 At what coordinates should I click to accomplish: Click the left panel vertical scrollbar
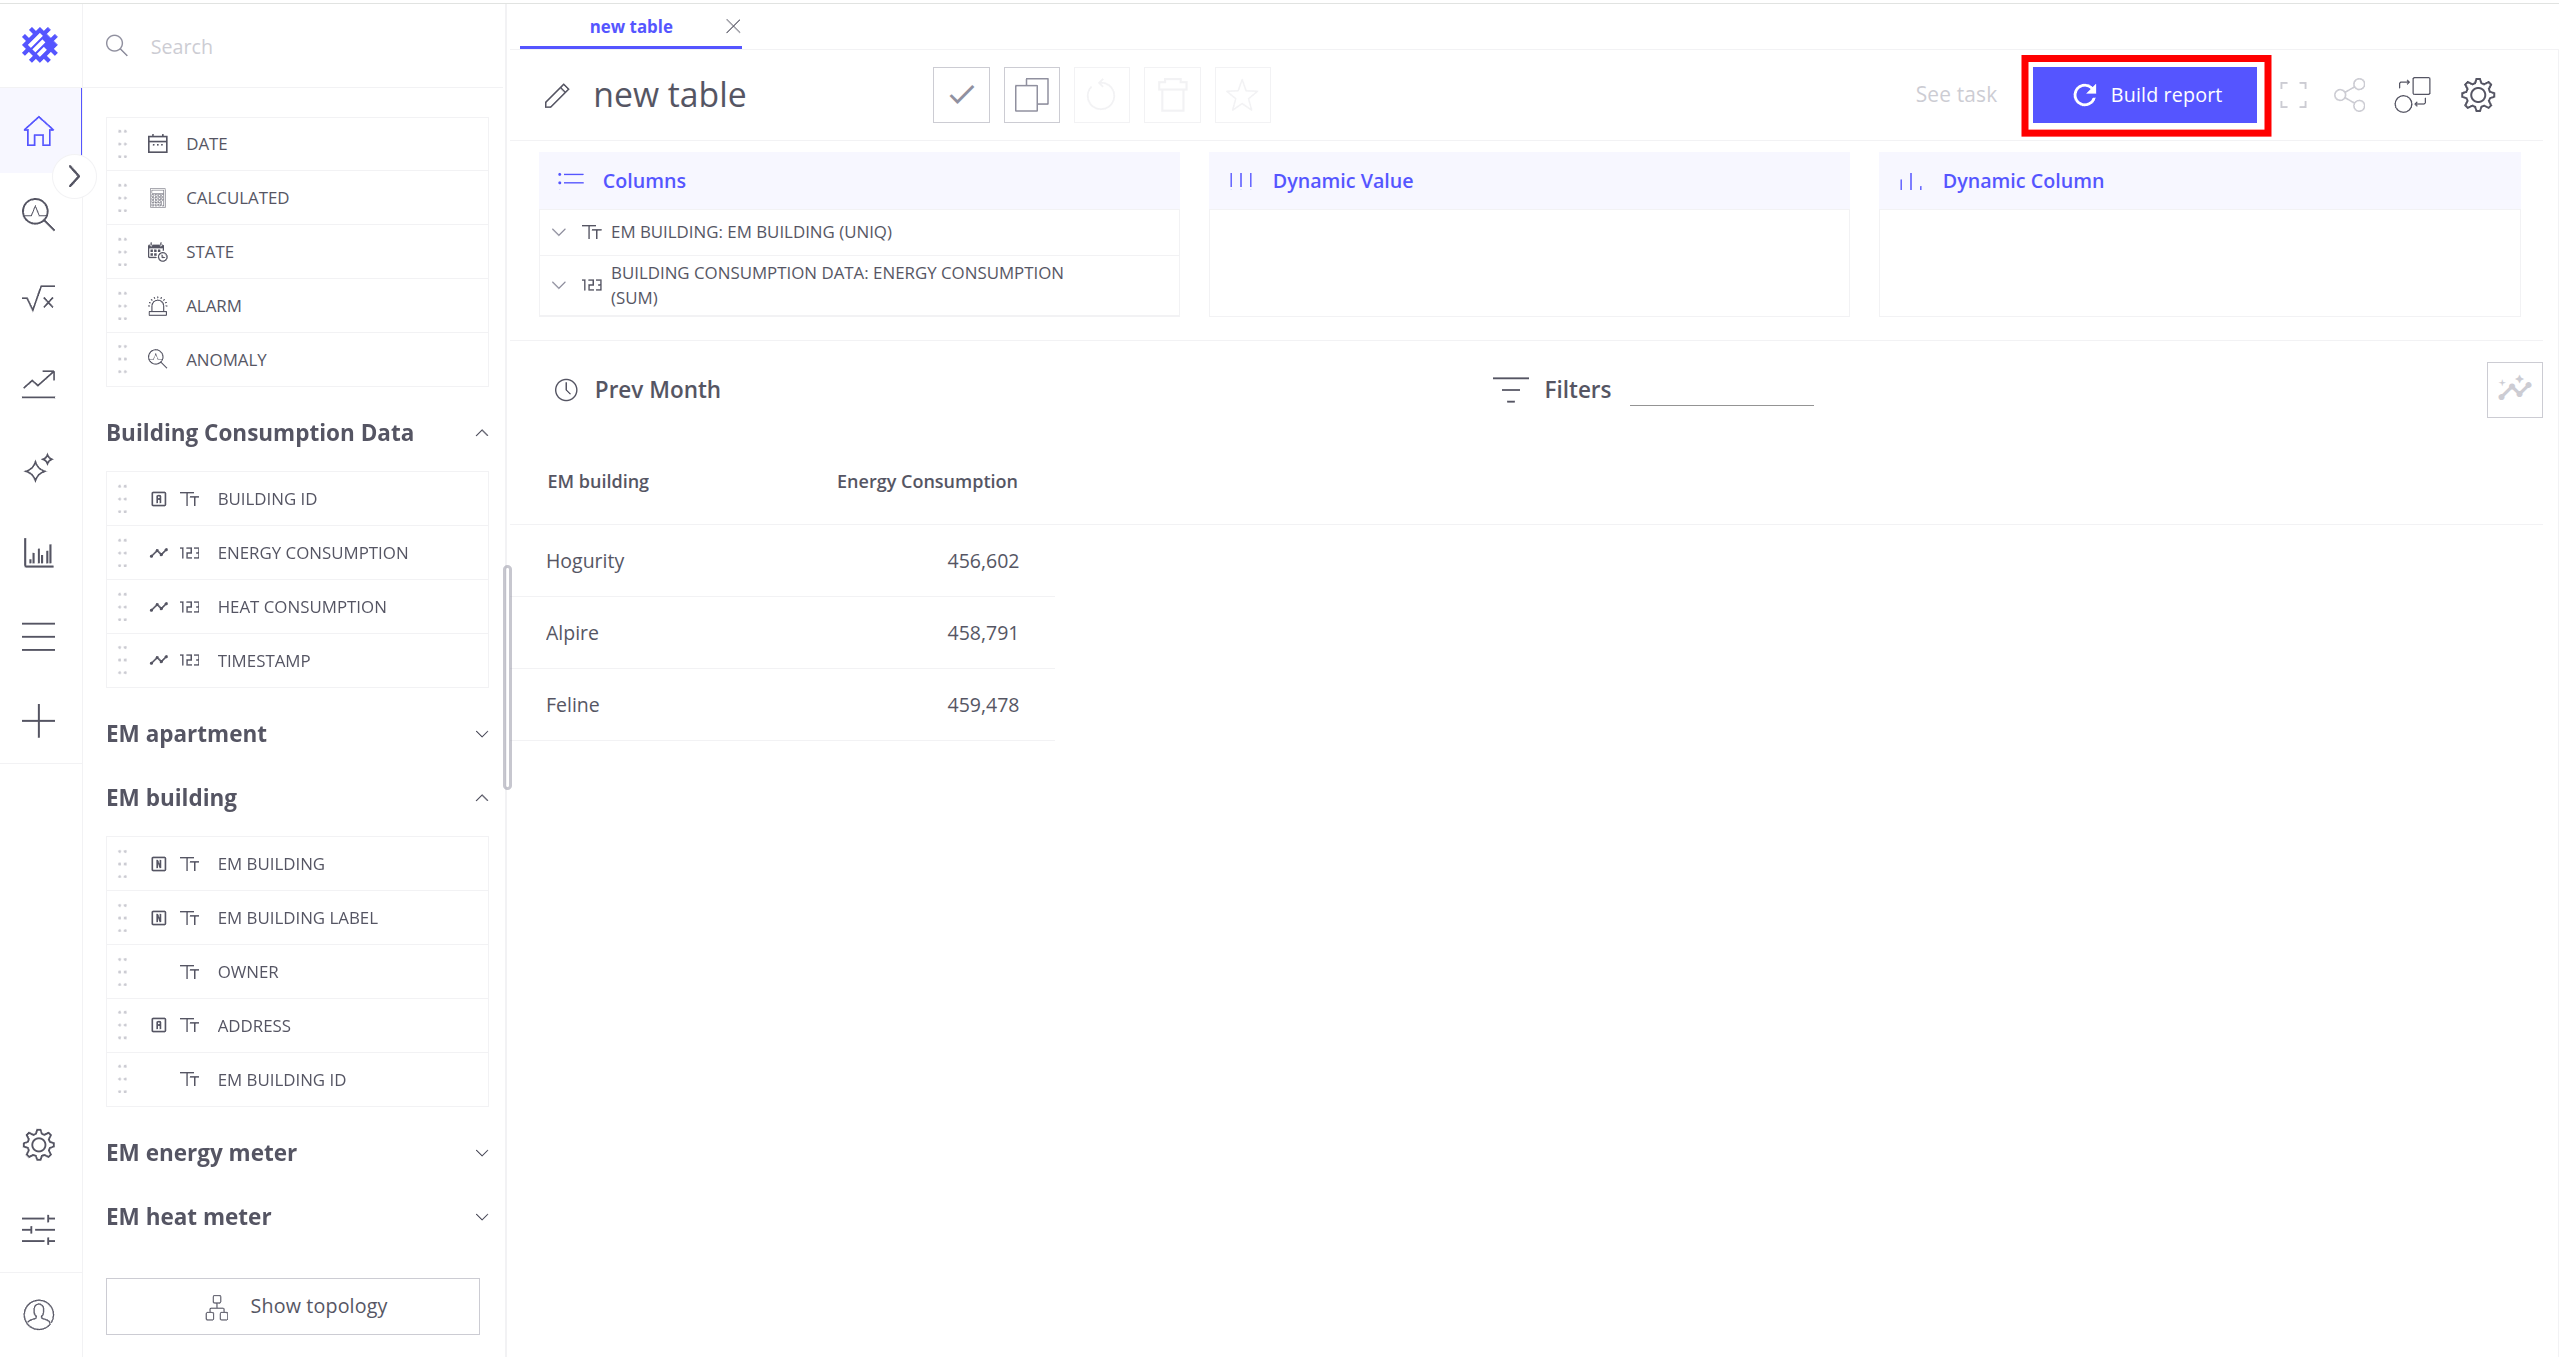click(x=507, y=677)
